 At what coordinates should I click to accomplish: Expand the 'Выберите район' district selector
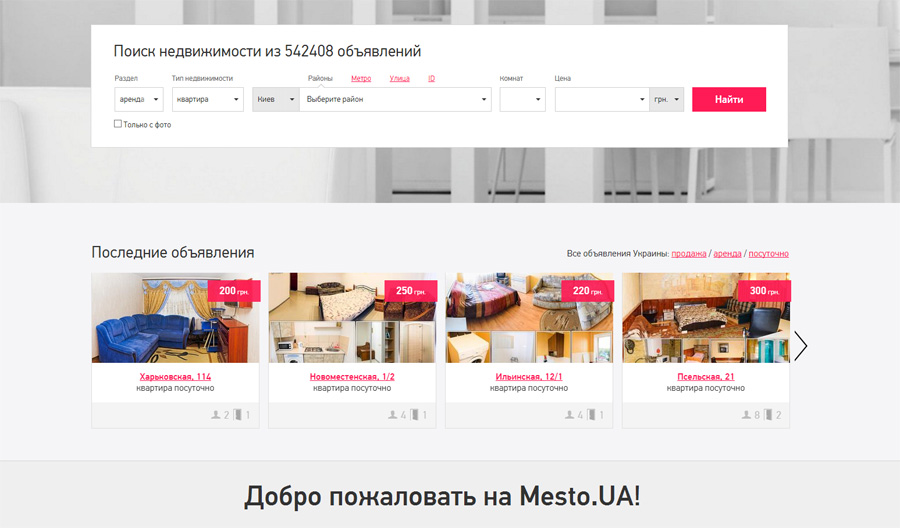pos(395,99)
